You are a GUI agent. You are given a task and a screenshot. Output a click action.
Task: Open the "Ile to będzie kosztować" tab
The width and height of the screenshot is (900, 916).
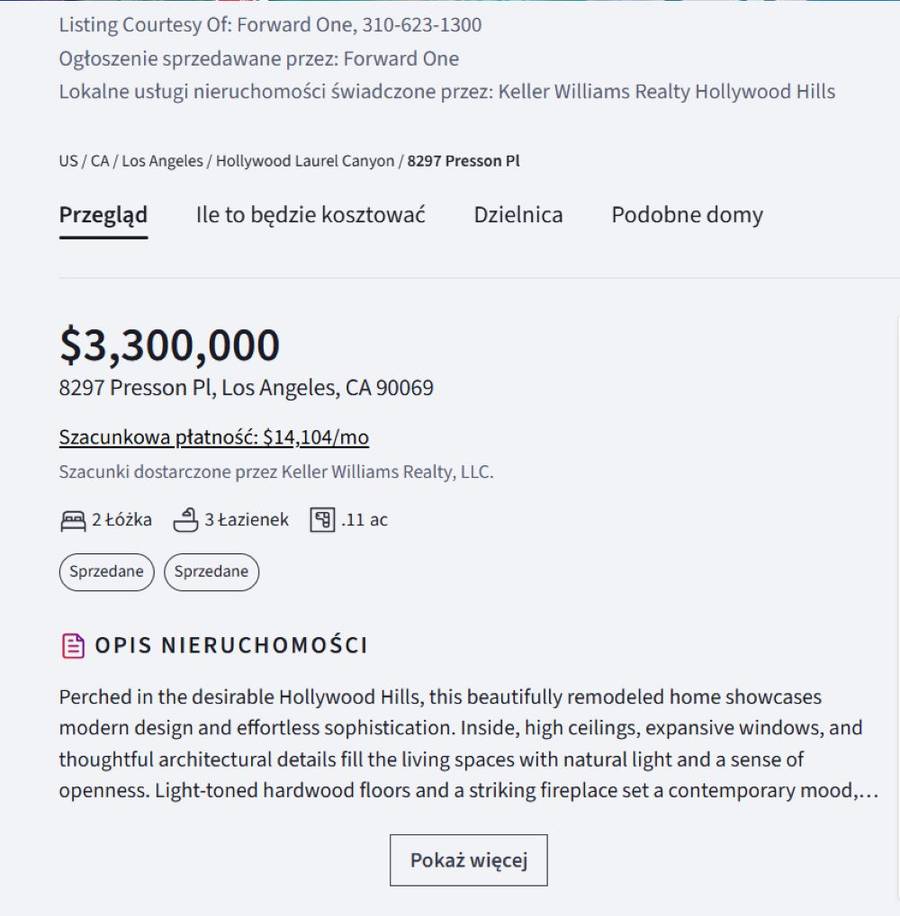[x=310, y=214]
